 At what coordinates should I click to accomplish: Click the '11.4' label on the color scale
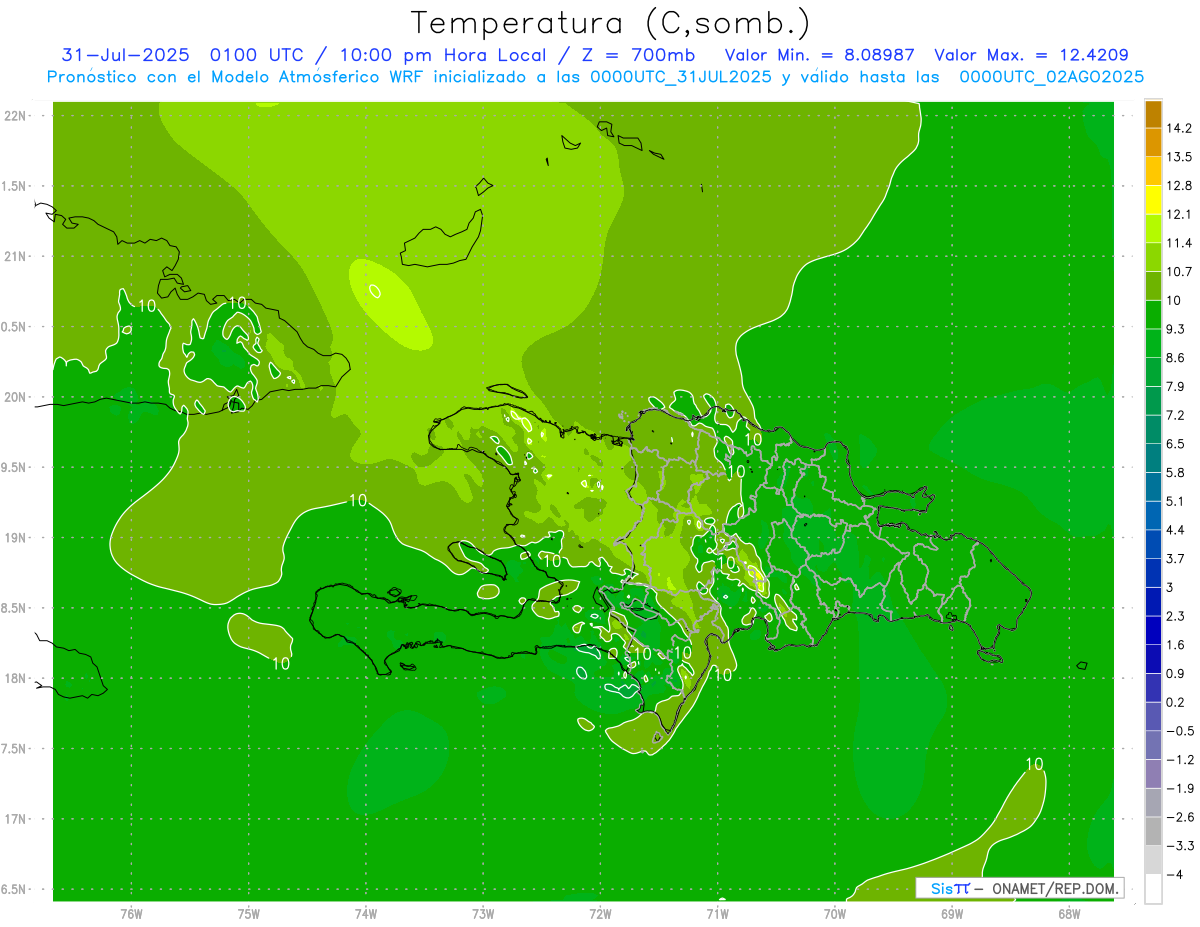coord(1178,243)
